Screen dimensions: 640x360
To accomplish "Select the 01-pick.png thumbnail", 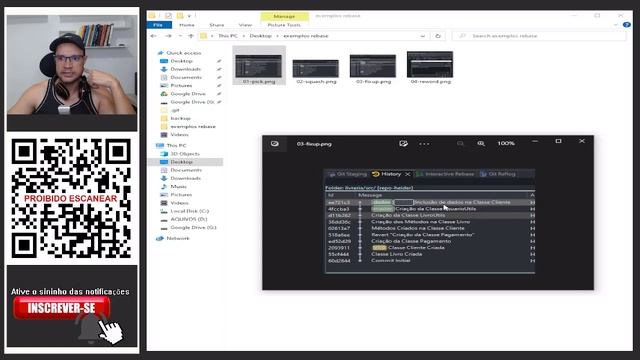I will 259,66.
